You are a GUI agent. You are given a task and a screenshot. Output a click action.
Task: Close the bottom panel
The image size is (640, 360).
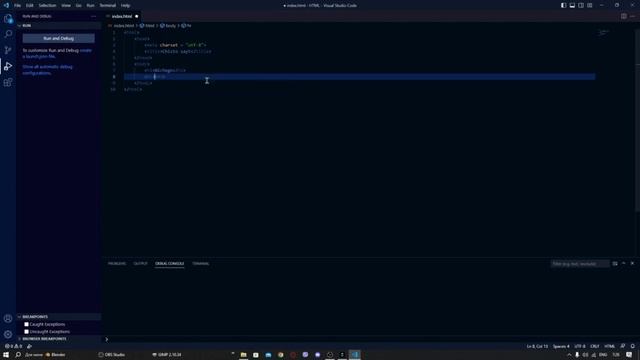[x=632, y=264]
